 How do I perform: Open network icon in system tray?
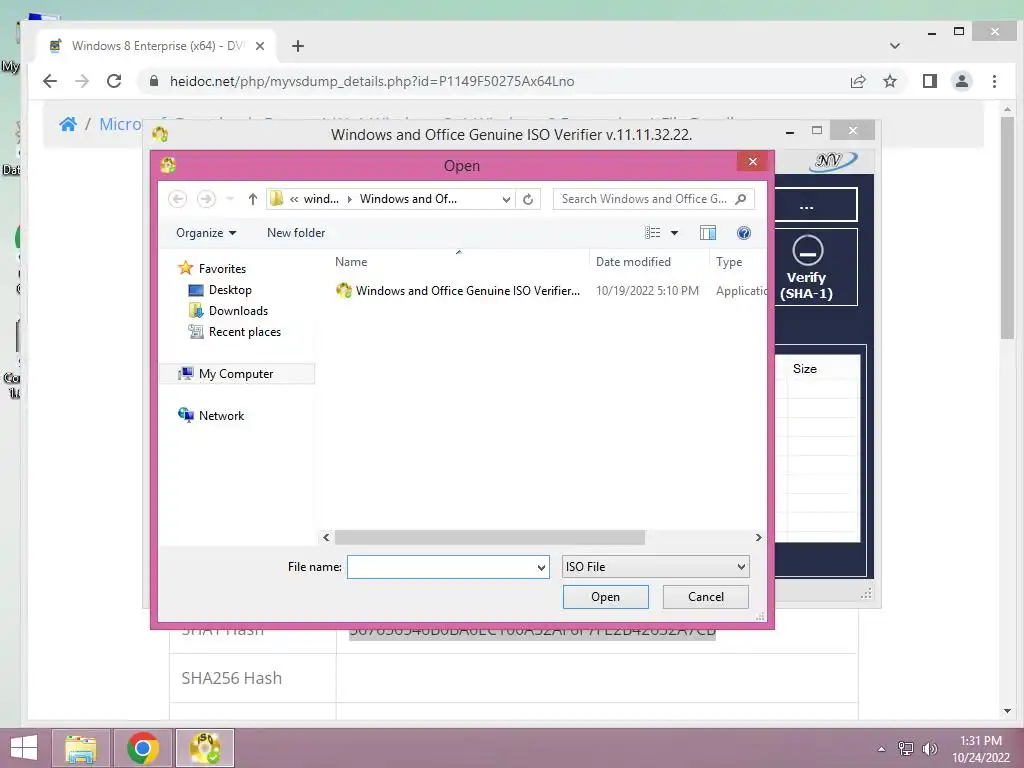906,748
